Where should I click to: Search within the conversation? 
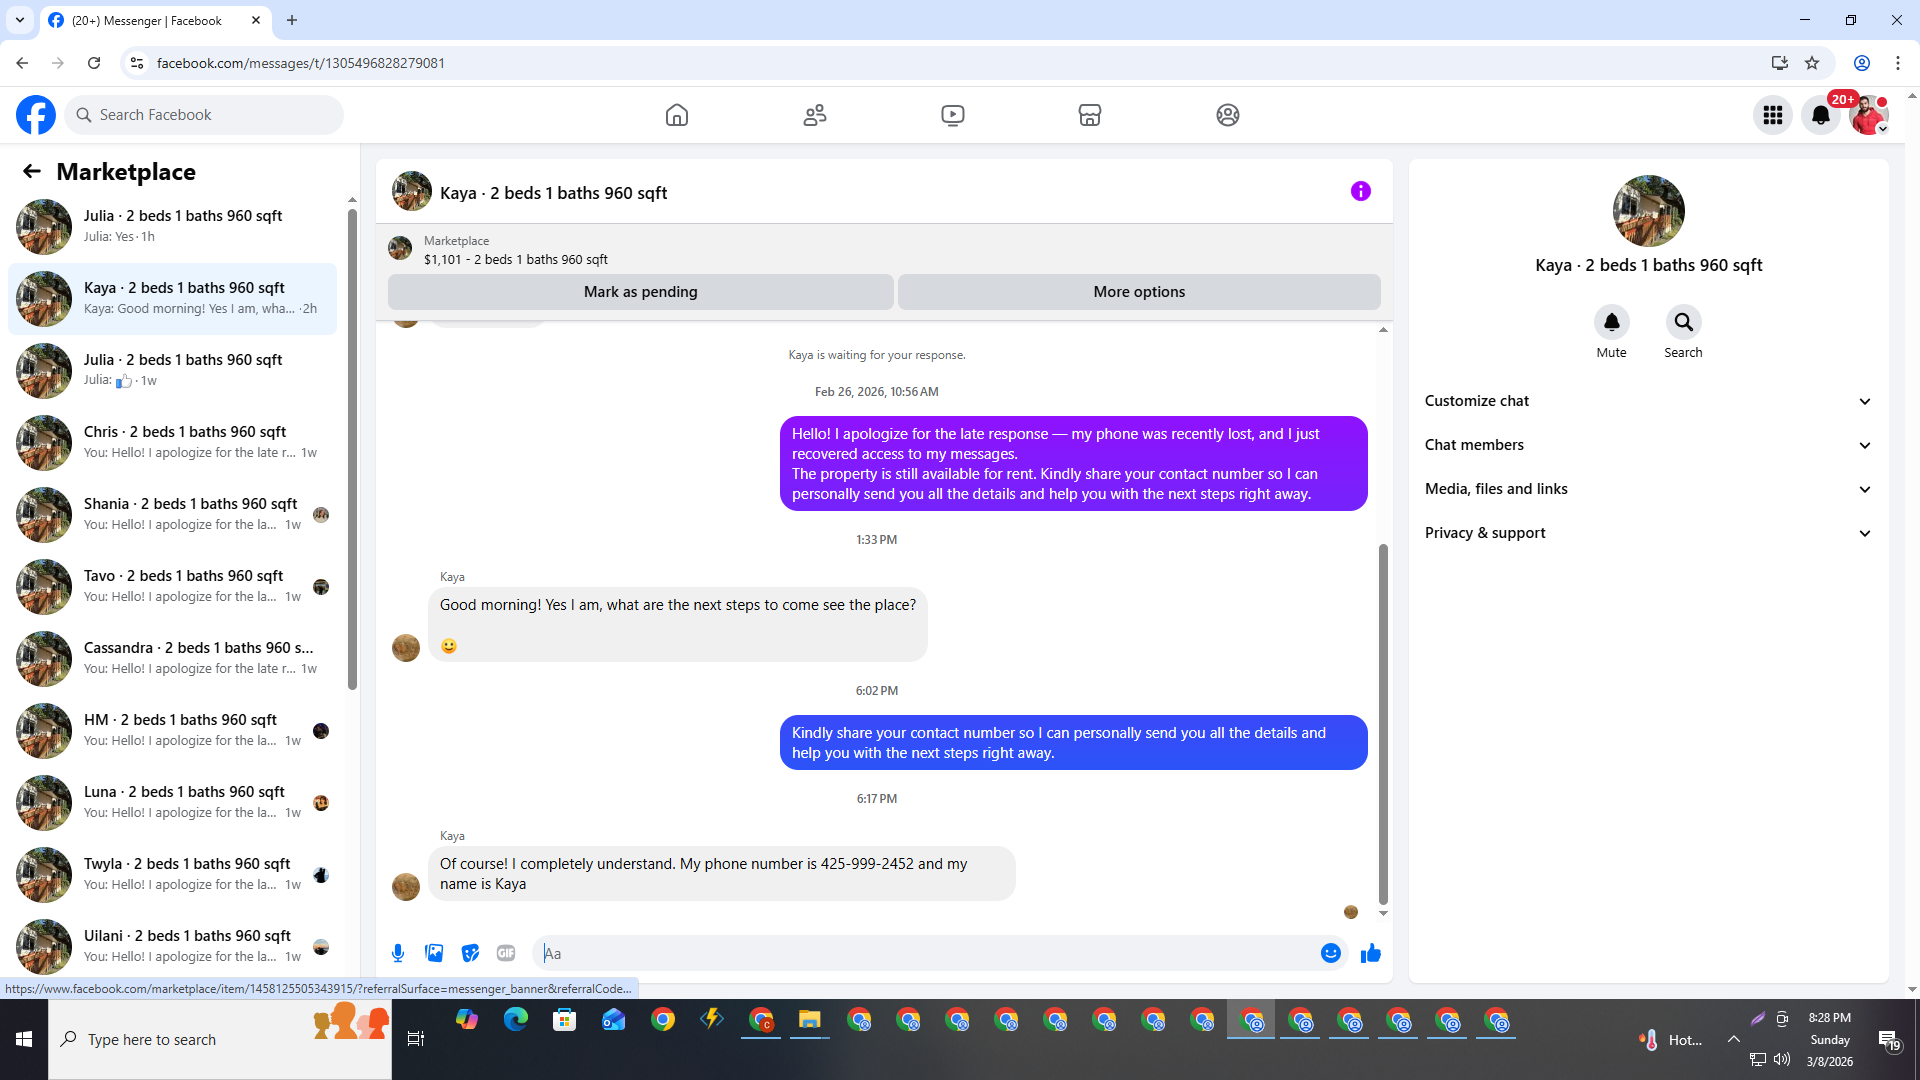pos(1683,322)
